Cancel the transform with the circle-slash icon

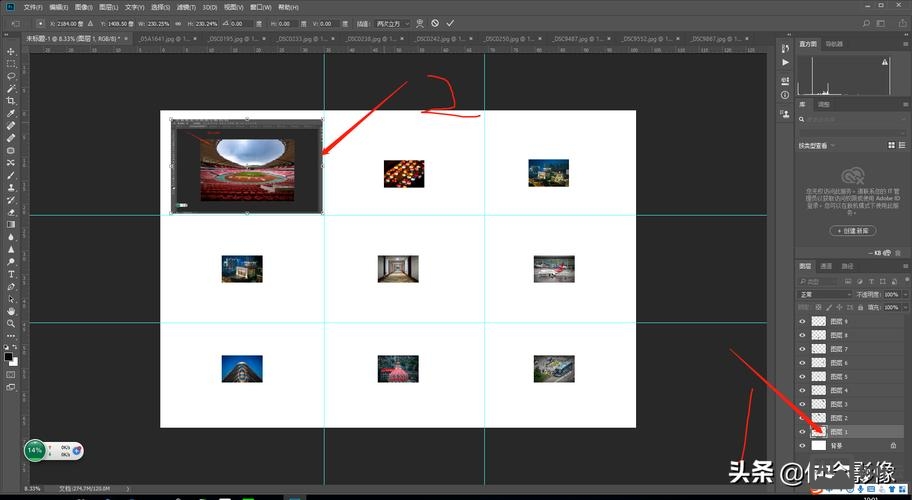(435, 22)
